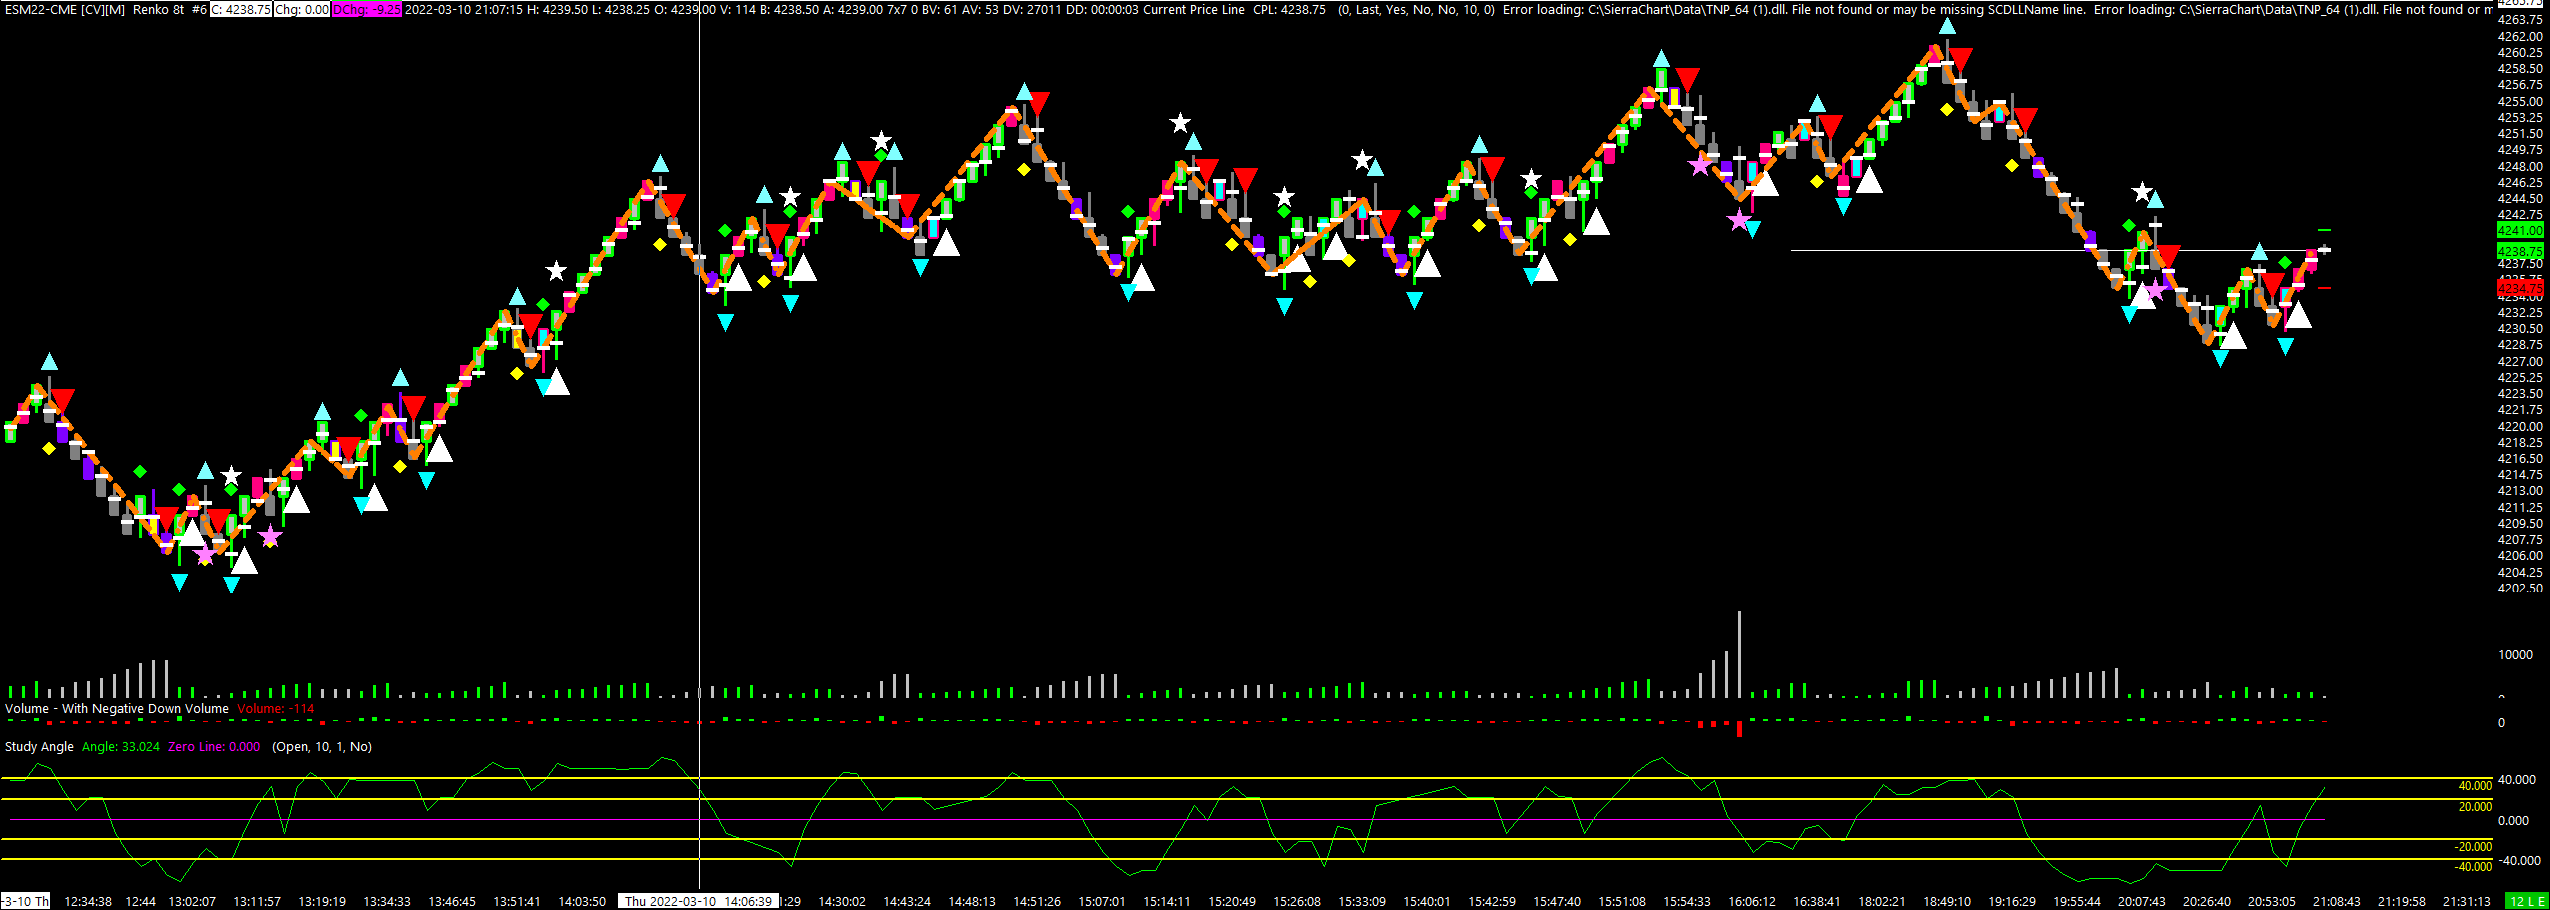This screenshot has height=910, width=2550.
Task: Click the CPL: 4238.75 study value
Action: click(1289, 10)
